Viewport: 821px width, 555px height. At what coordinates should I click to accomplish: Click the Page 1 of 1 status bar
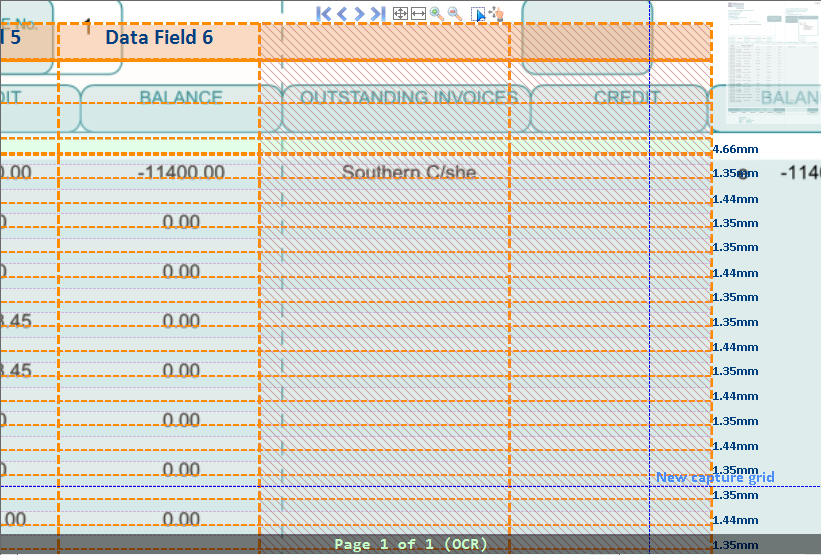pyautogui.click(x=410, y=545)
